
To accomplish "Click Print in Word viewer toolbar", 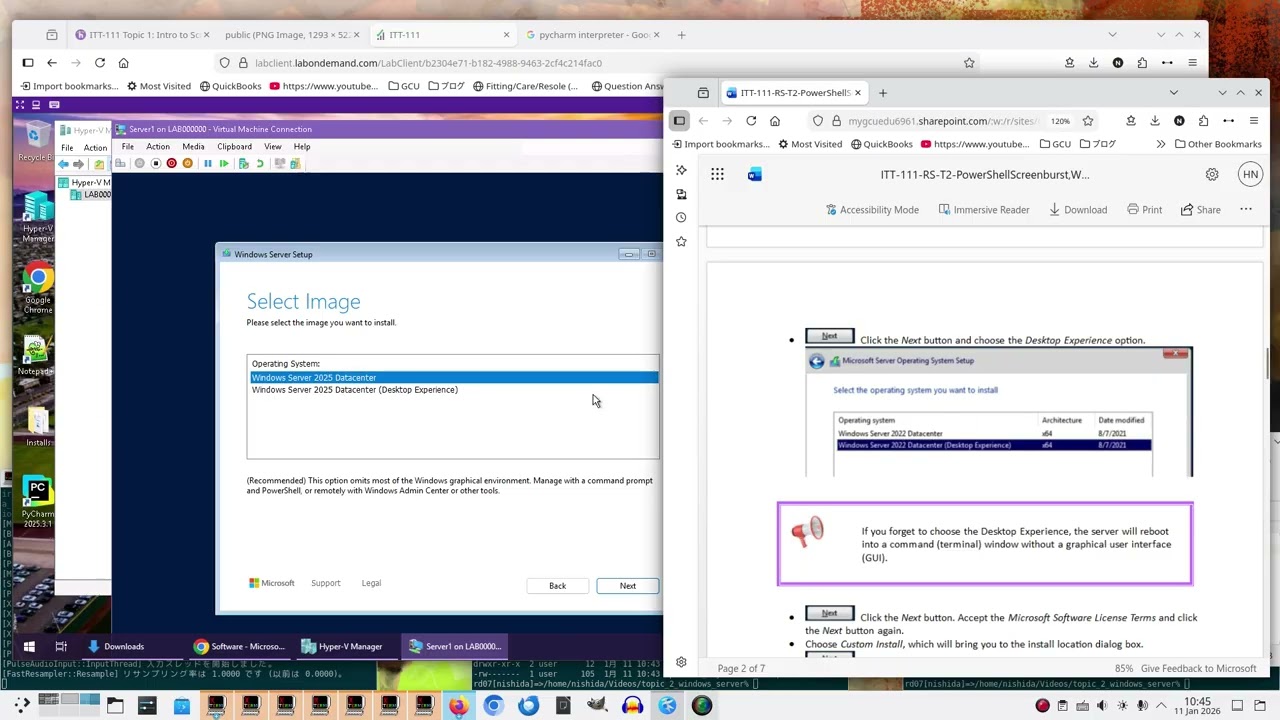I will pos(1144,210).
